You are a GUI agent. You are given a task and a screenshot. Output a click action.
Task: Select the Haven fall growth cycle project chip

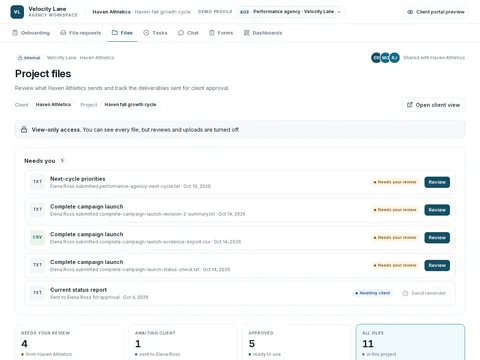pyautogui.click(x=130, y=105)
